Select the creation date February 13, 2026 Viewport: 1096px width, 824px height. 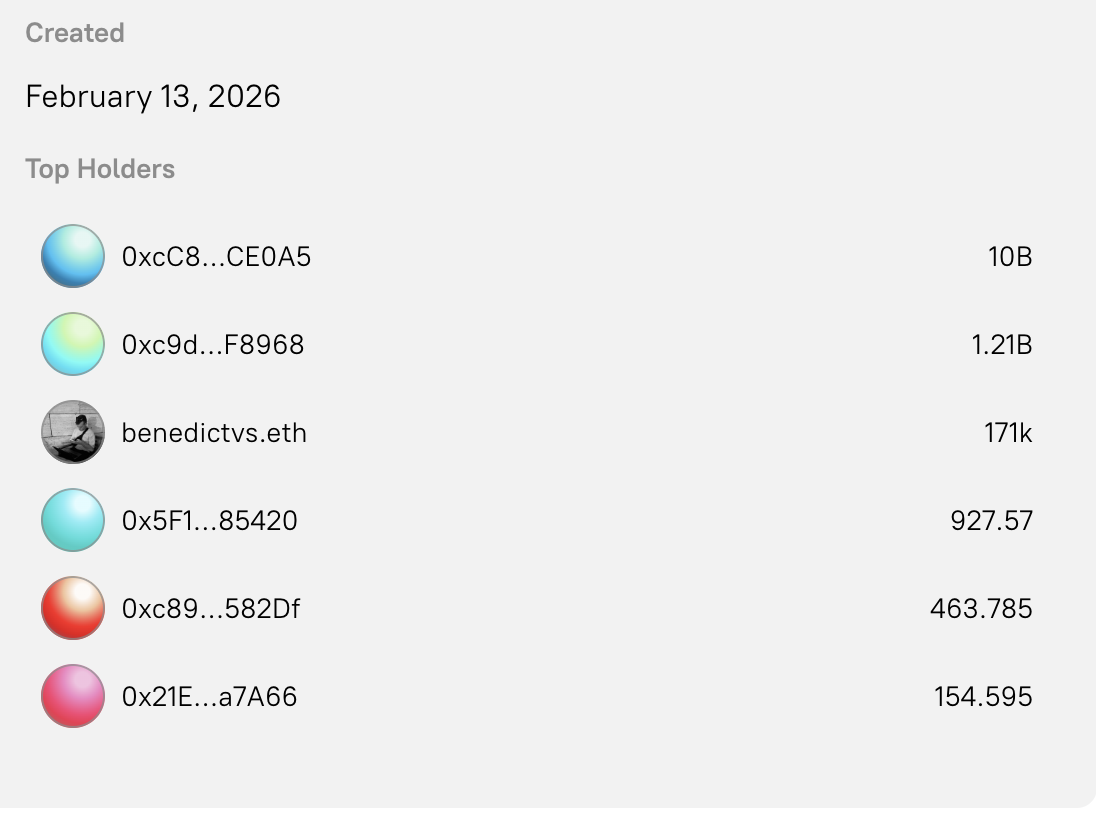[x=153, y=96]
